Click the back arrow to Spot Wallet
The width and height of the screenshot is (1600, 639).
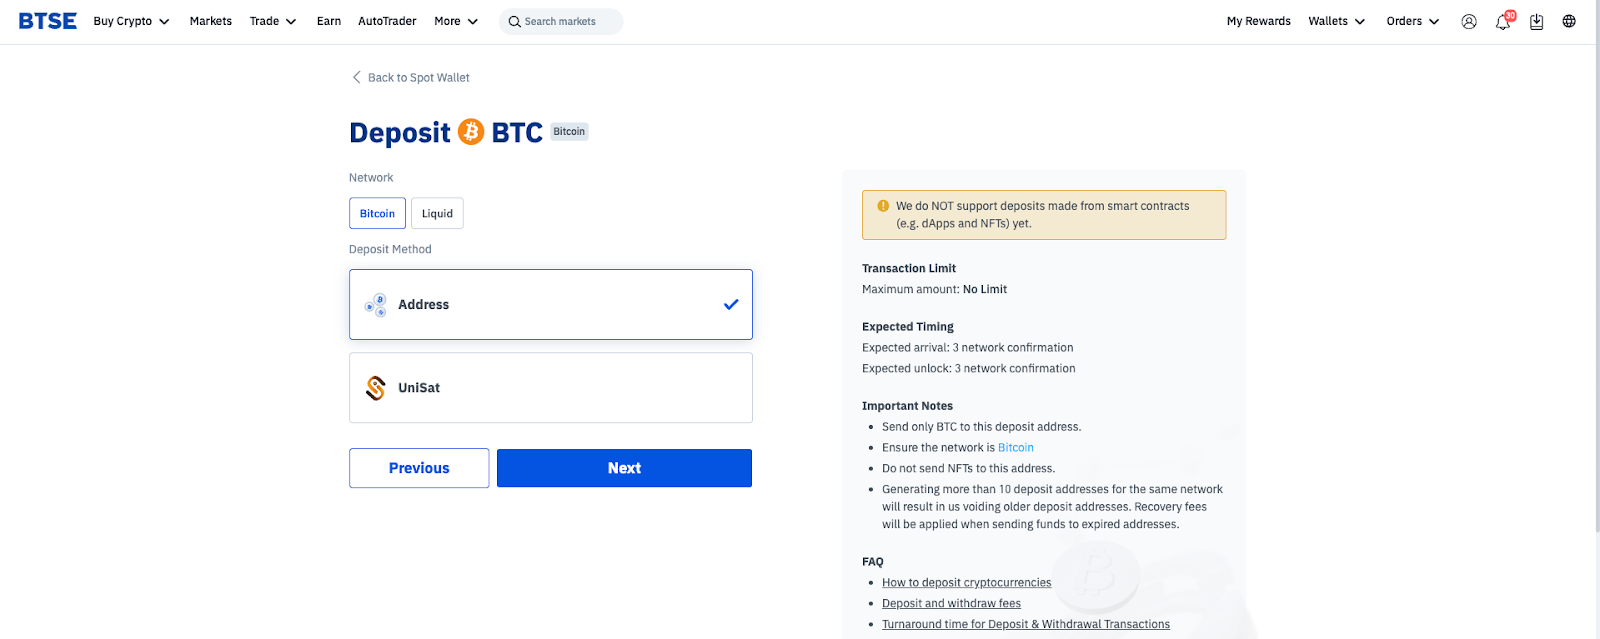tap(357, 77)
